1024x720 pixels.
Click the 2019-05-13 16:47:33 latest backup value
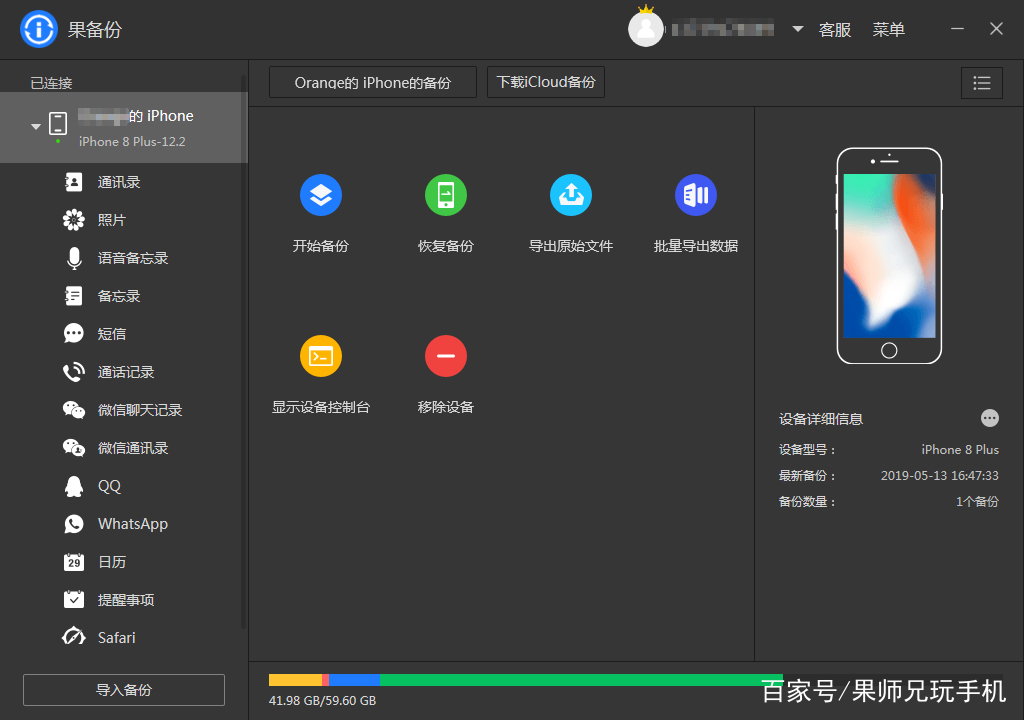pyautogui.click(x=939, y=476)
